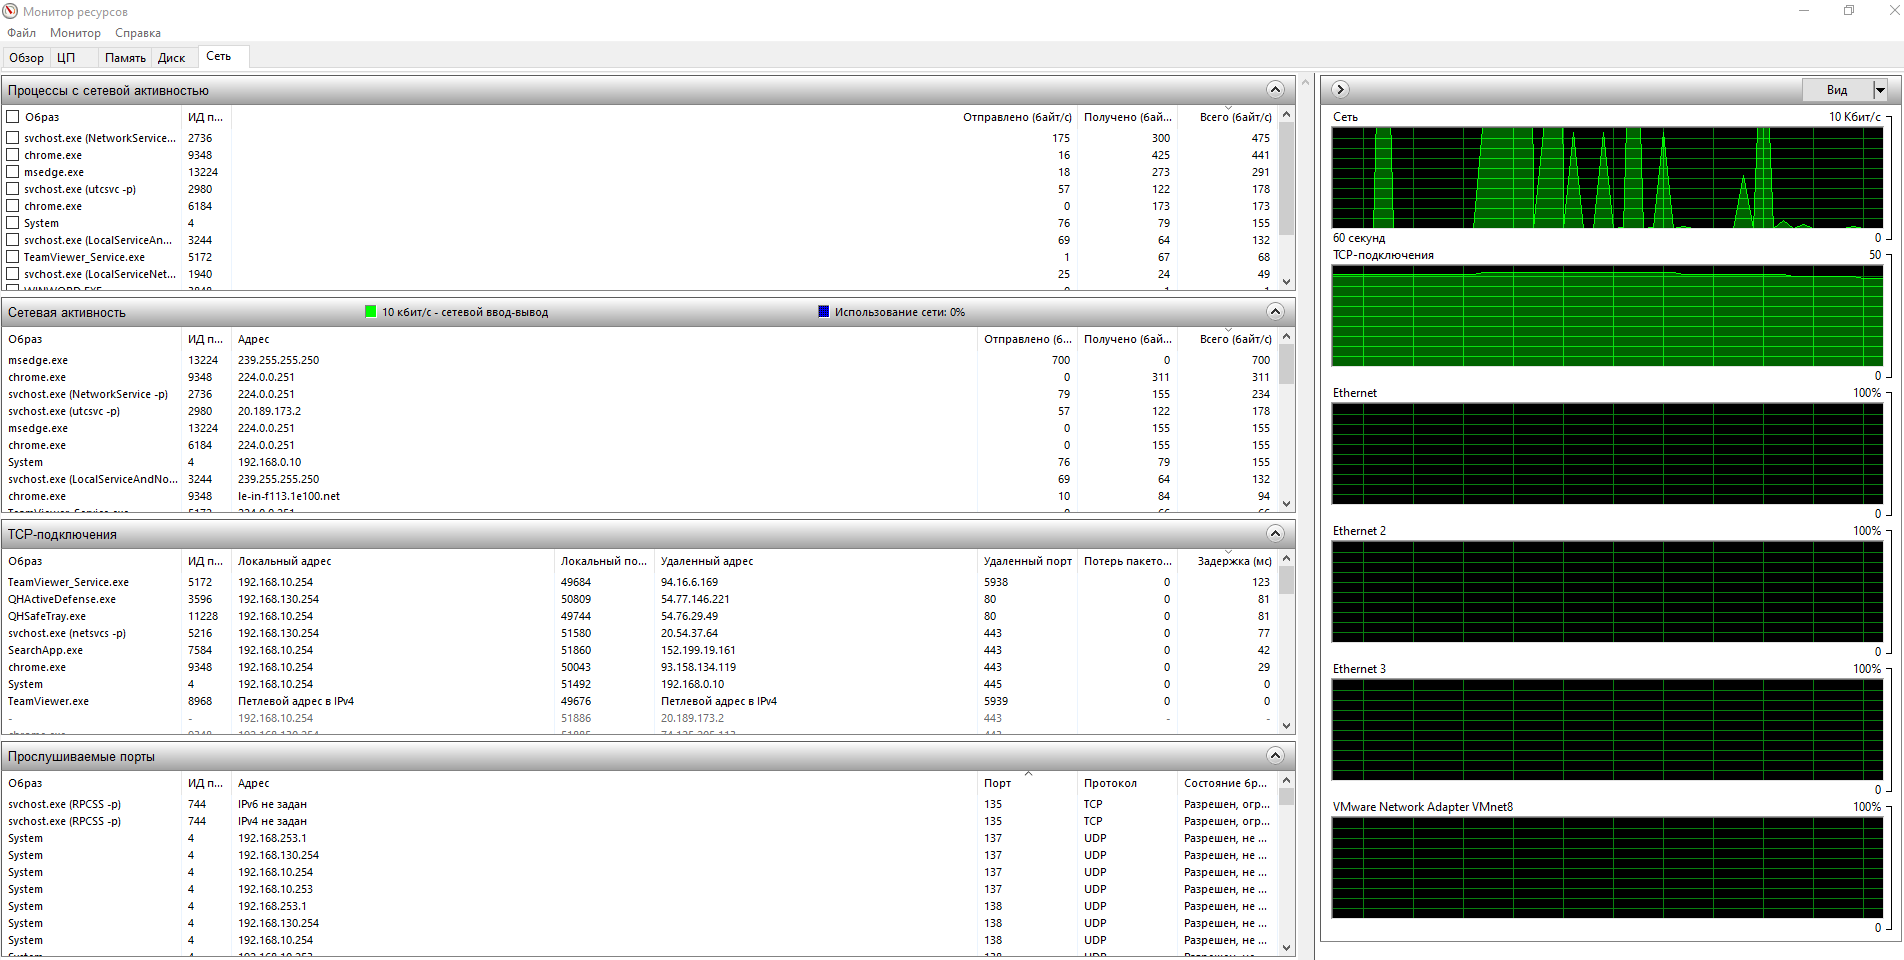Tick the msedge.exe process checkbox

click(13, 172)
